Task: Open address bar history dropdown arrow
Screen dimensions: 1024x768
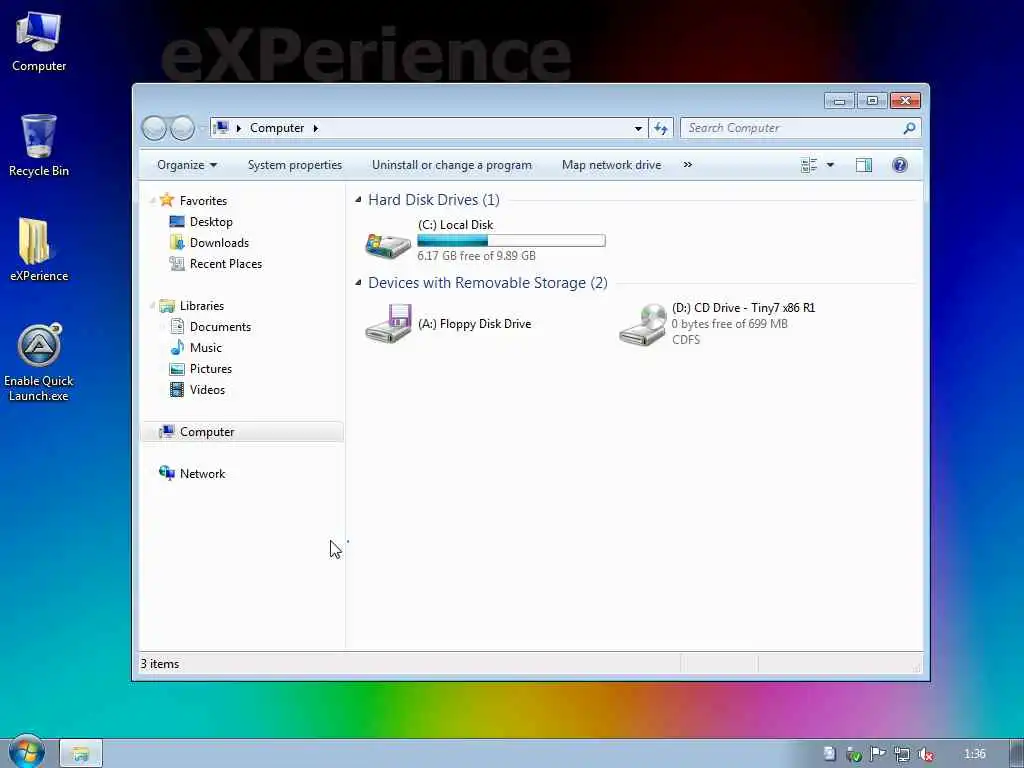Action: [x=638, y=129]
